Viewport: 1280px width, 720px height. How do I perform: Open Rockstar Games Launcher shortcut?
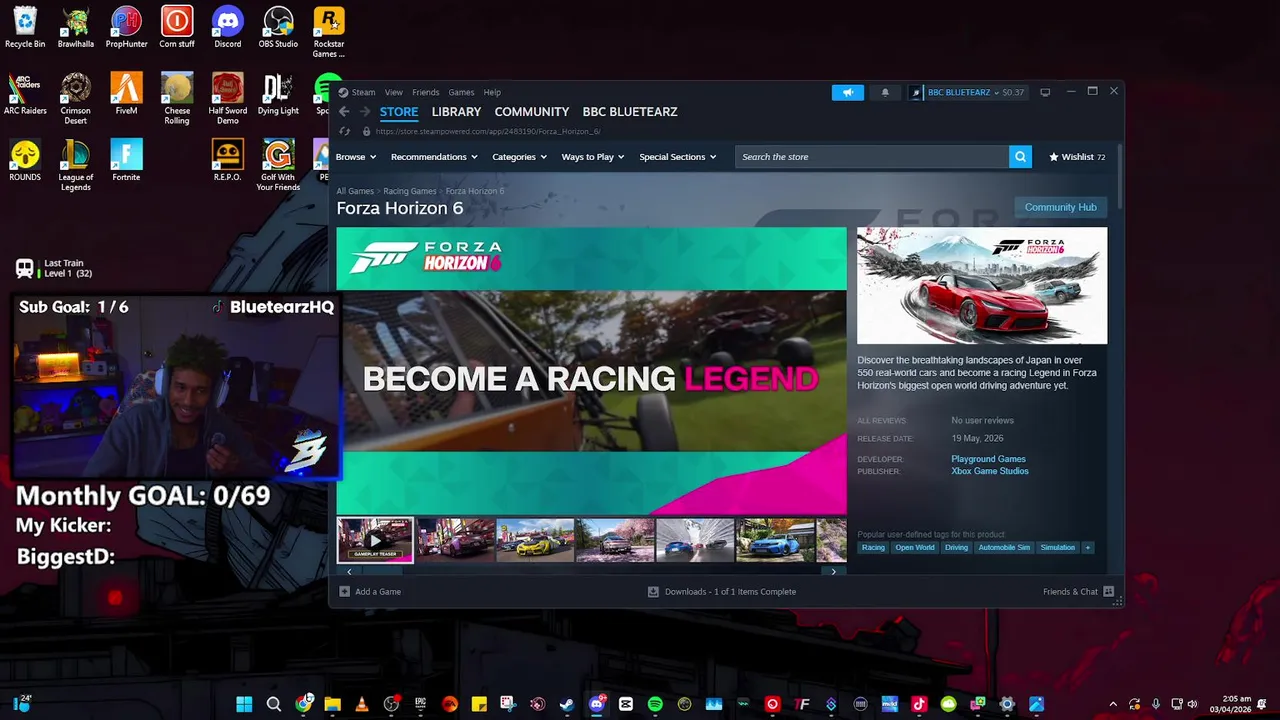pyautogui.click(x=328, y=32)
